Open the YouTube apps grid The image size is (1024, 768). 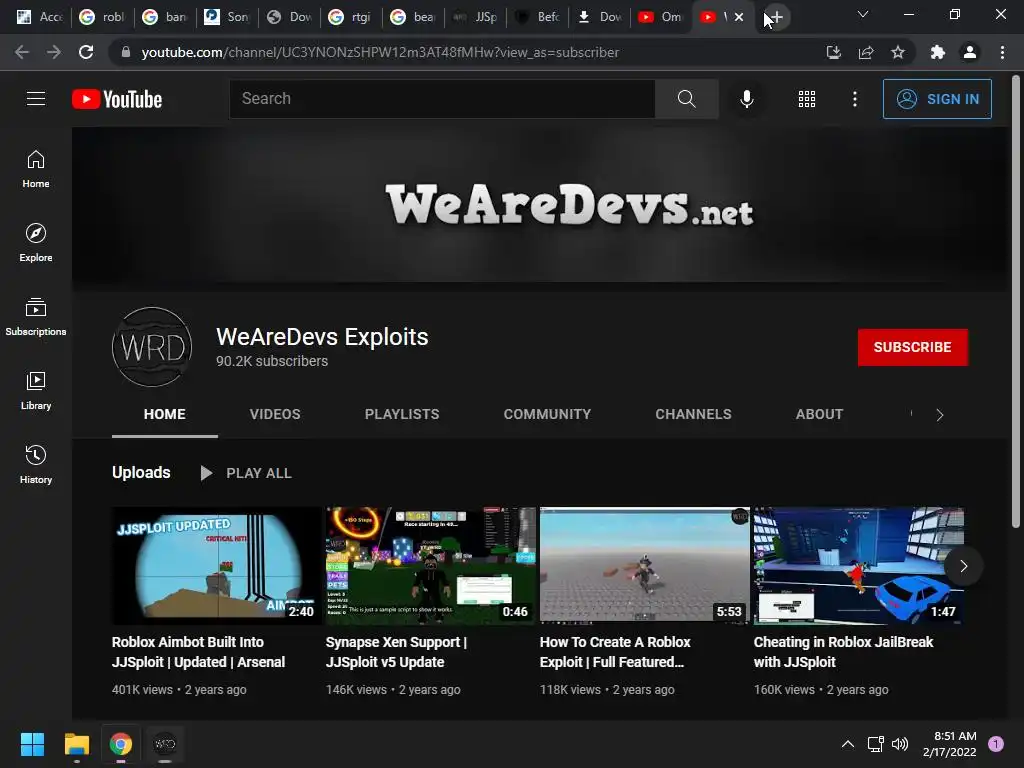point(807,99)
